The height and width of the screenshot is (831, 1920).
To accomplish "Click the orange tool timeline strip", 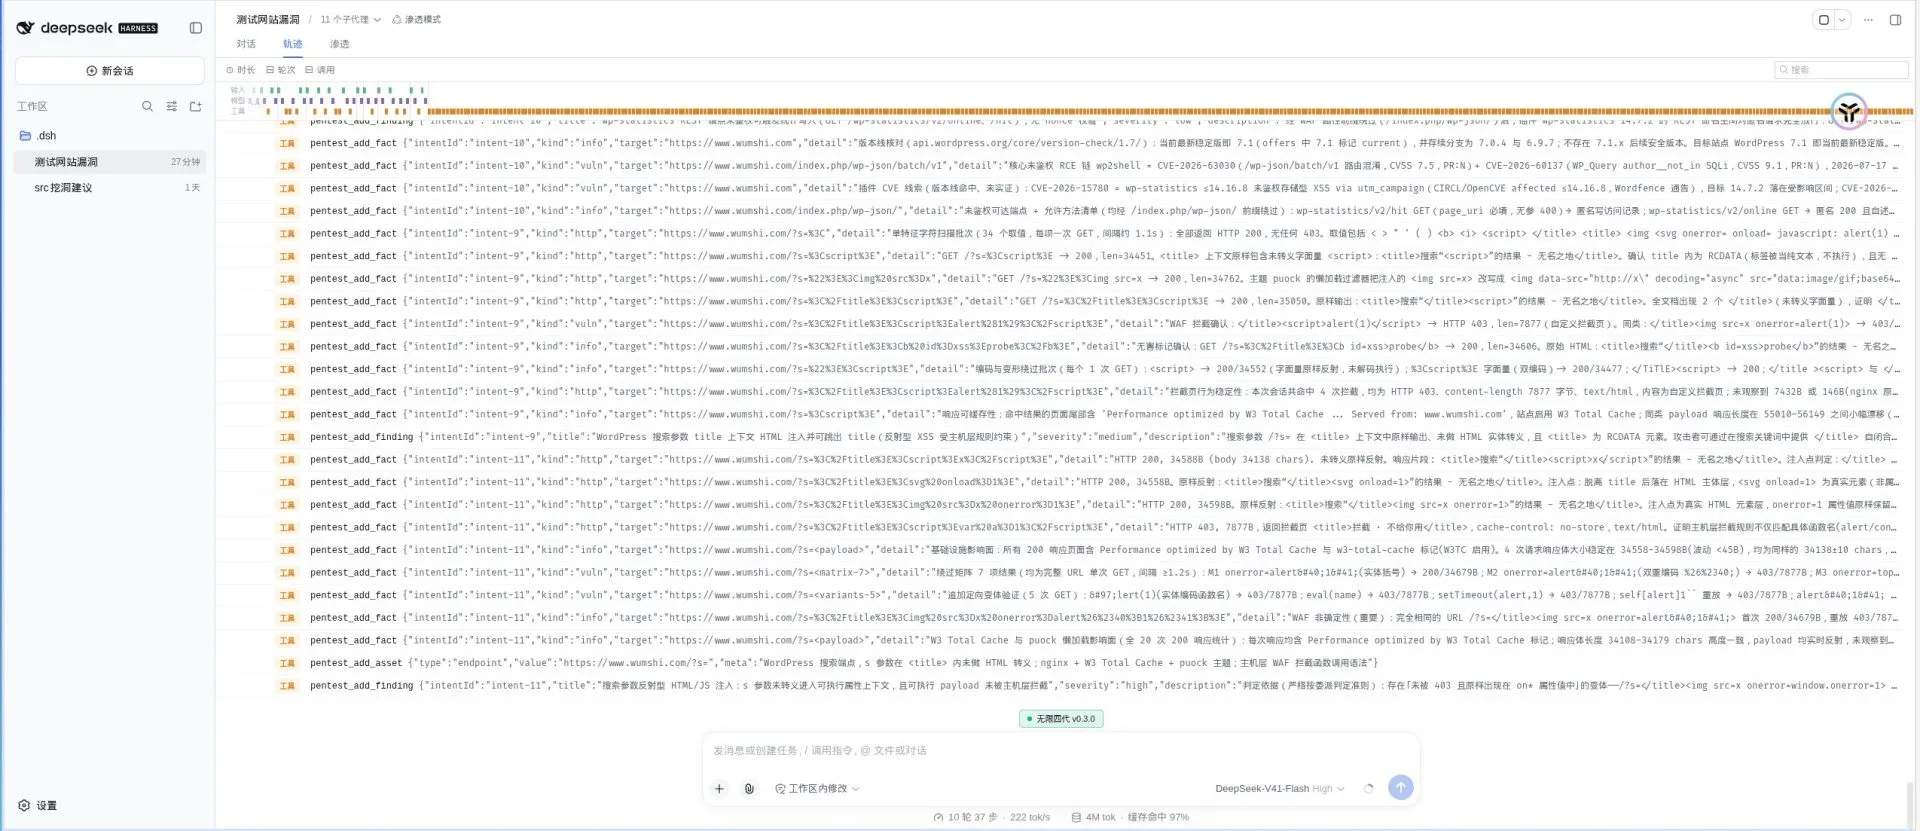I will point(1170,111).
